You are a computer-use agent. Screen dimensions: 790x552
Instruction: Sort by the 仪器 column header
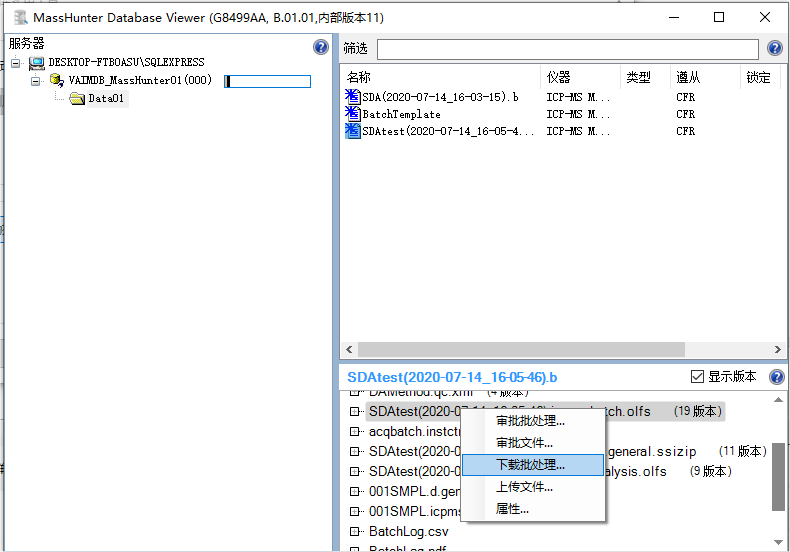[x=580, y=77]
